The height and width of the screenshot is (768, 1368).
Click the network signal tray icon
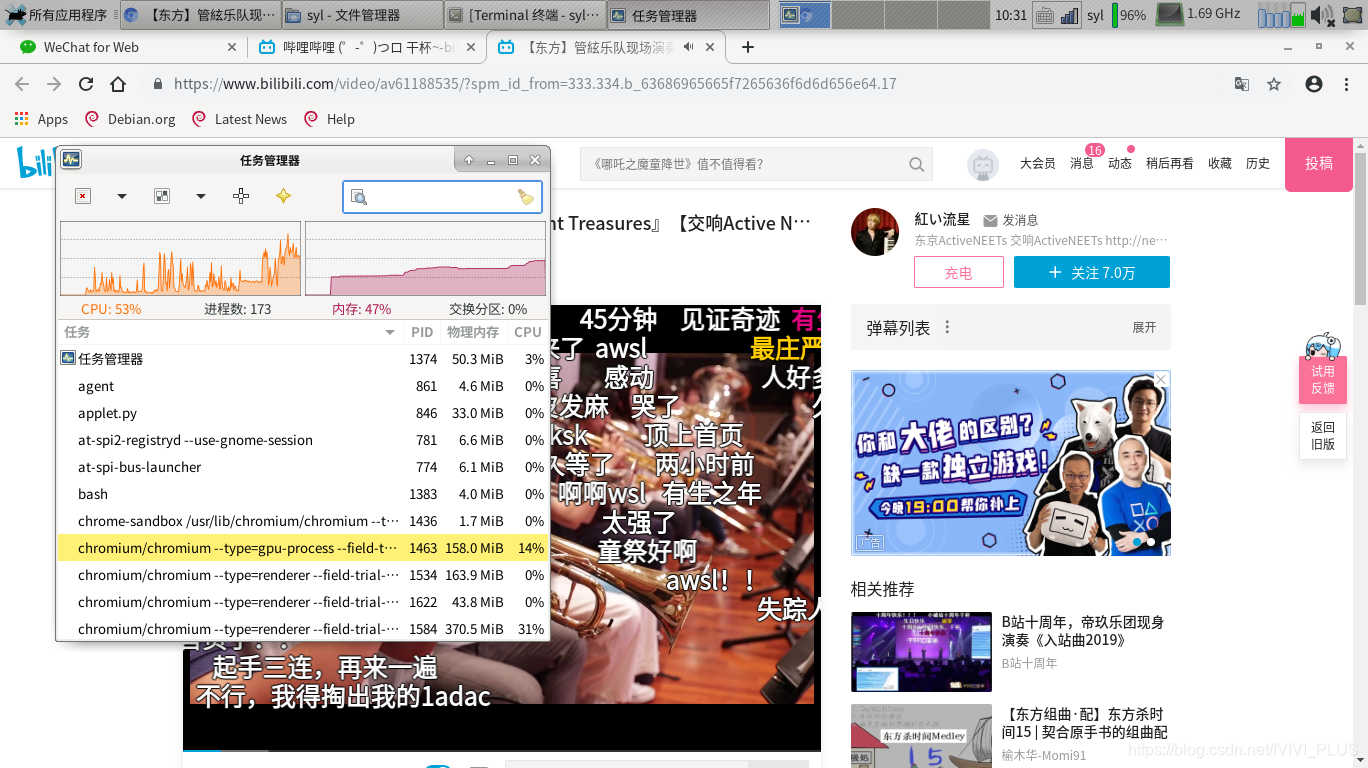point(1070,15)
